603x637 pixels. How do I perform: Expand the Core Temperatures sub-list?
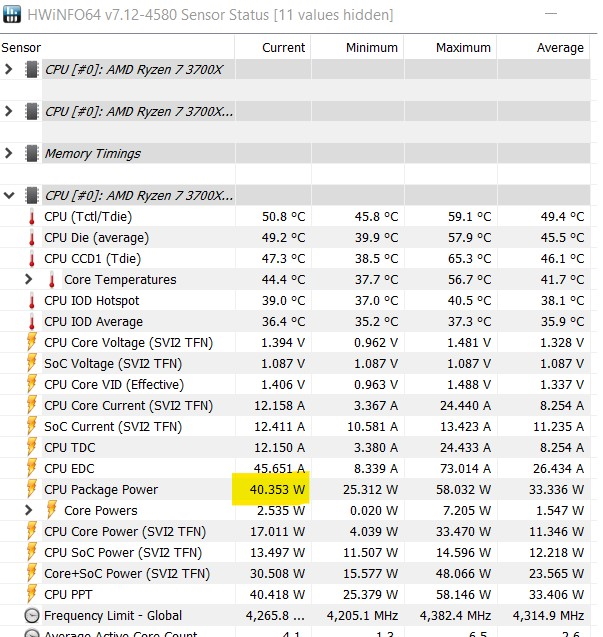28,280
